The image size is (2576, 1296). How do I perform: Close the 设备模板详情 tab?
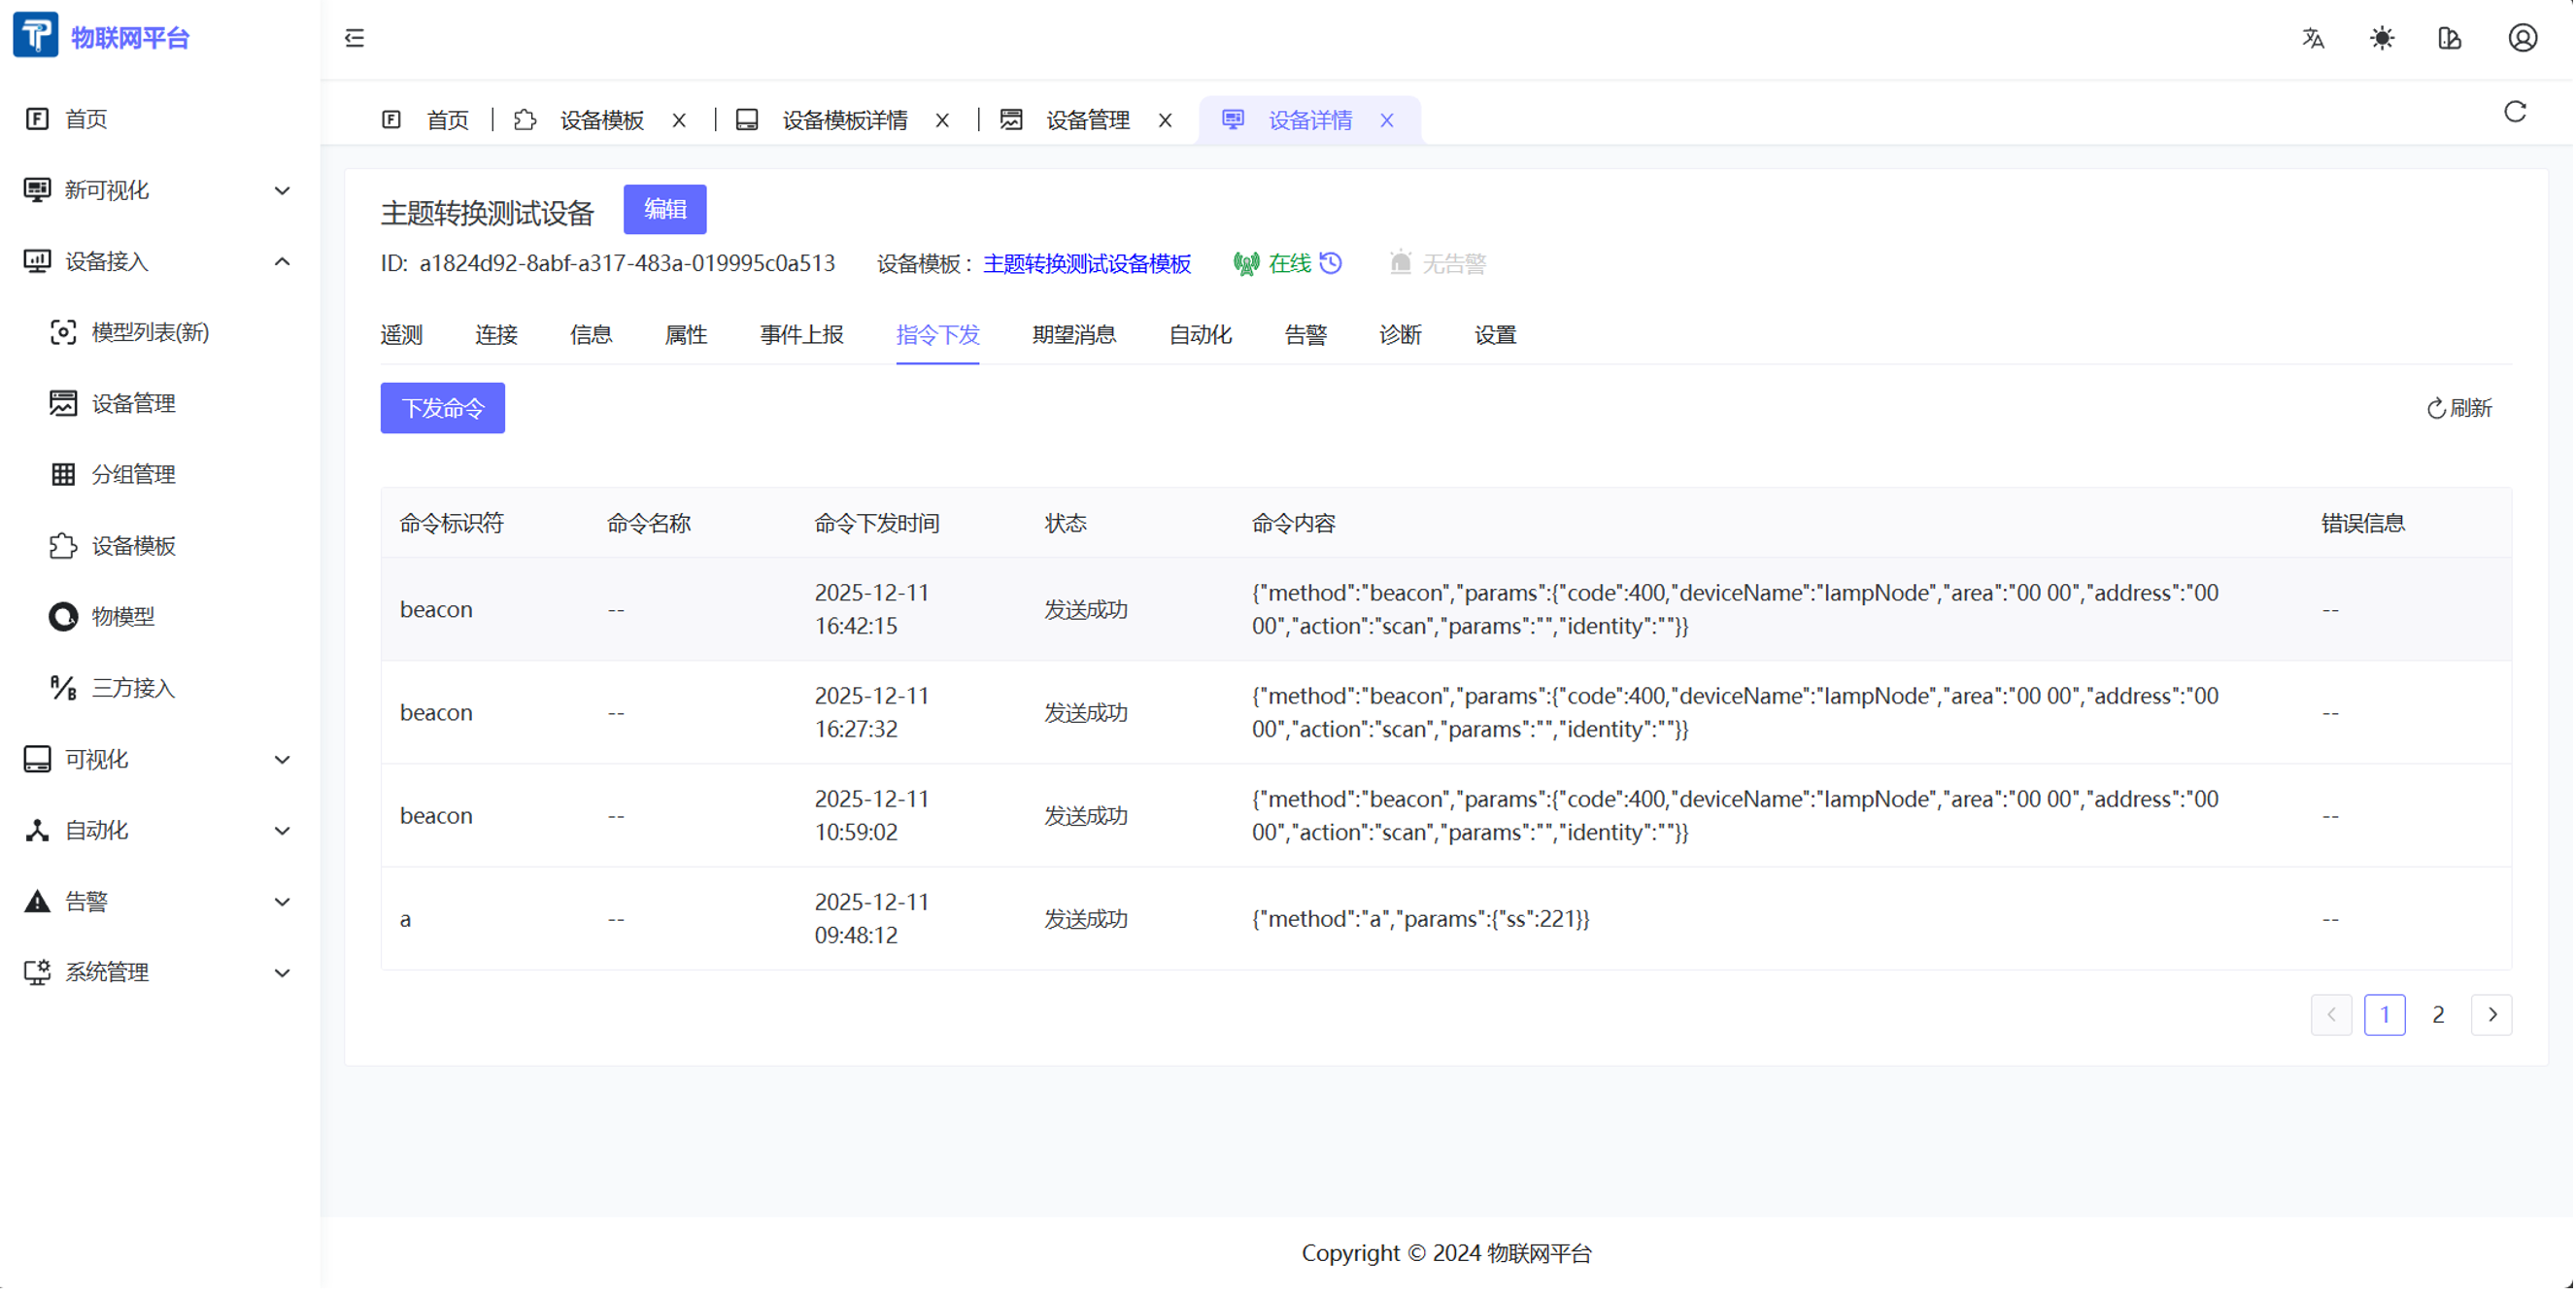coord(943,120)
